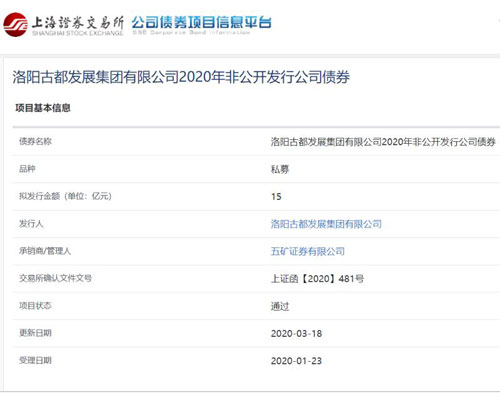The image size is (500, 393).
Task: Click the 承销商/管理人 row label
Action: pyautogui.click(x=45, y=251)
